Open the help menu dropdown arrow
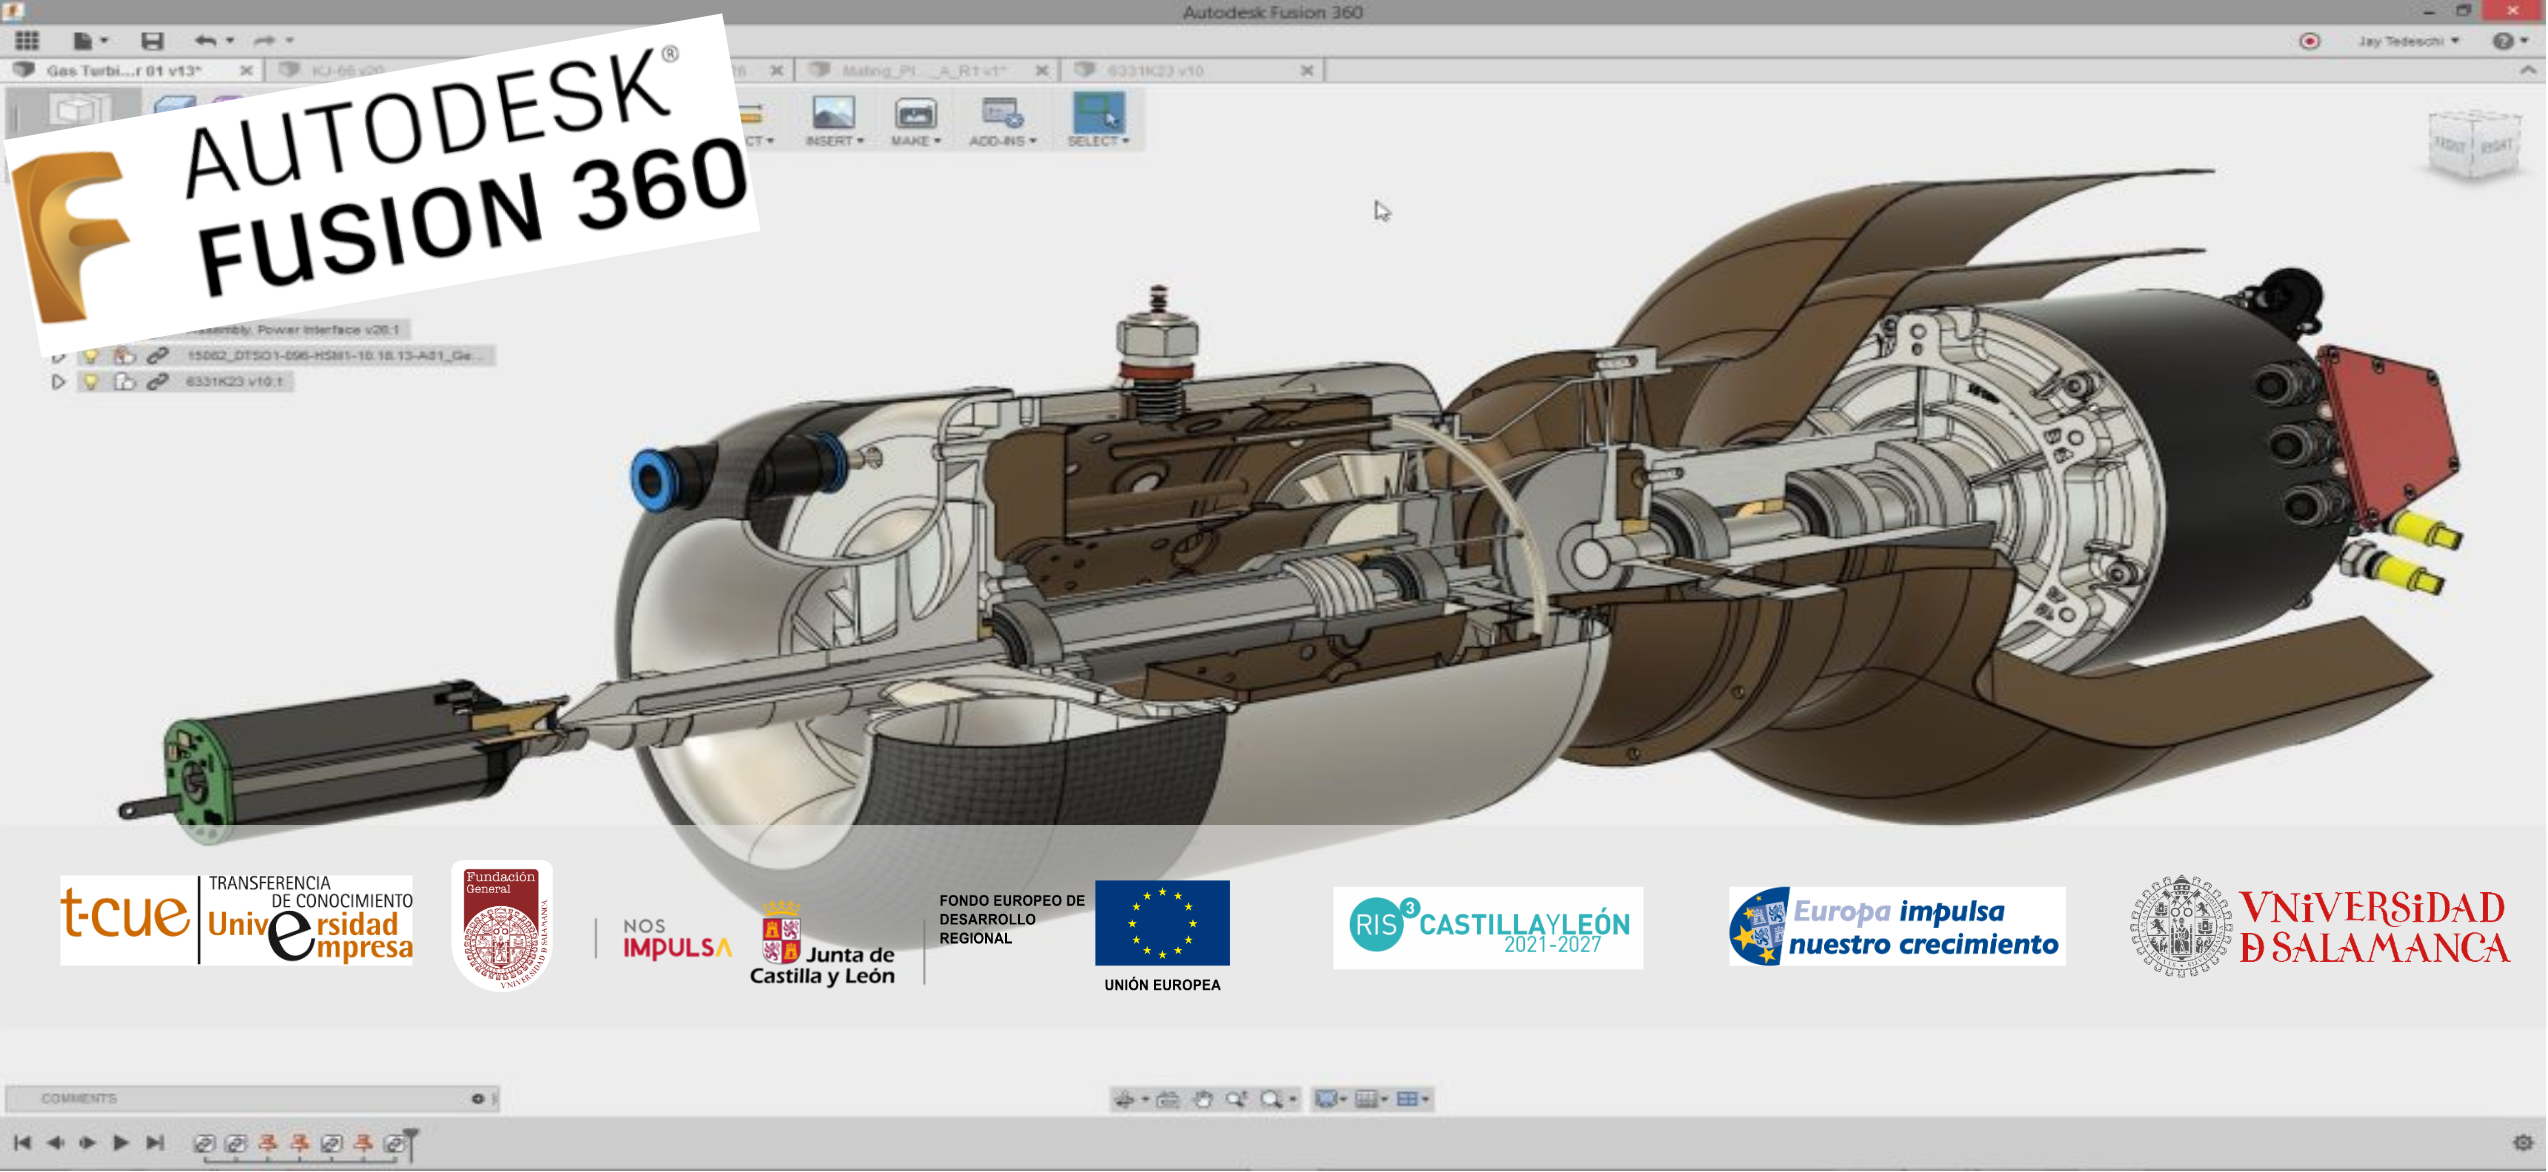 (x=2524, y=41)
